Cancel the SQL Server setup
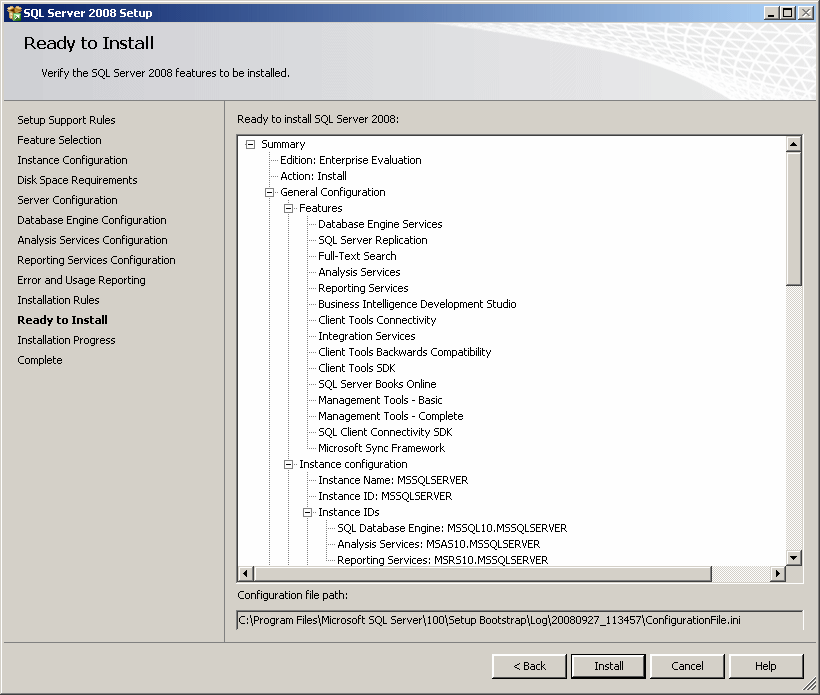 tap(687, 666)
